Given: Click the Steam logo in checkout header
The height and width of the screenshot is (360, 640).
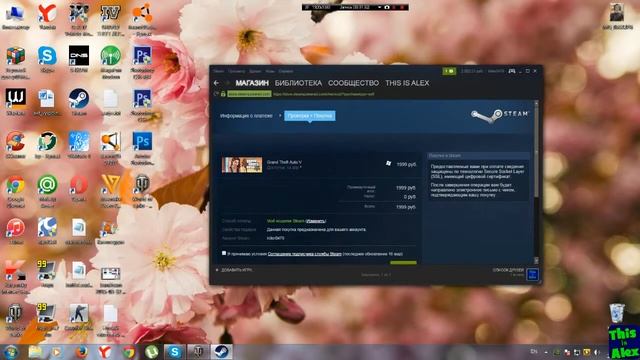Looking at the screenshot, I should tap(500, 115).
